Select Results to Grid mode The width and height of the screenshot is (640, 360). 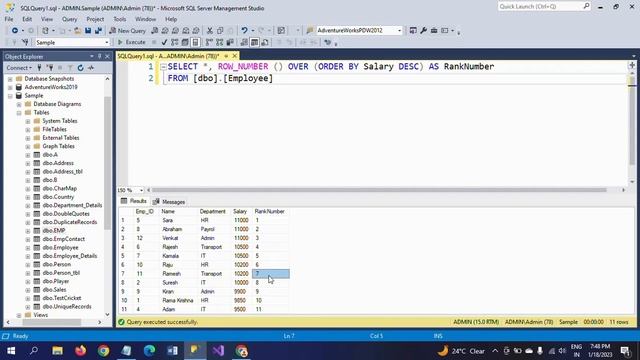(254, 42)
